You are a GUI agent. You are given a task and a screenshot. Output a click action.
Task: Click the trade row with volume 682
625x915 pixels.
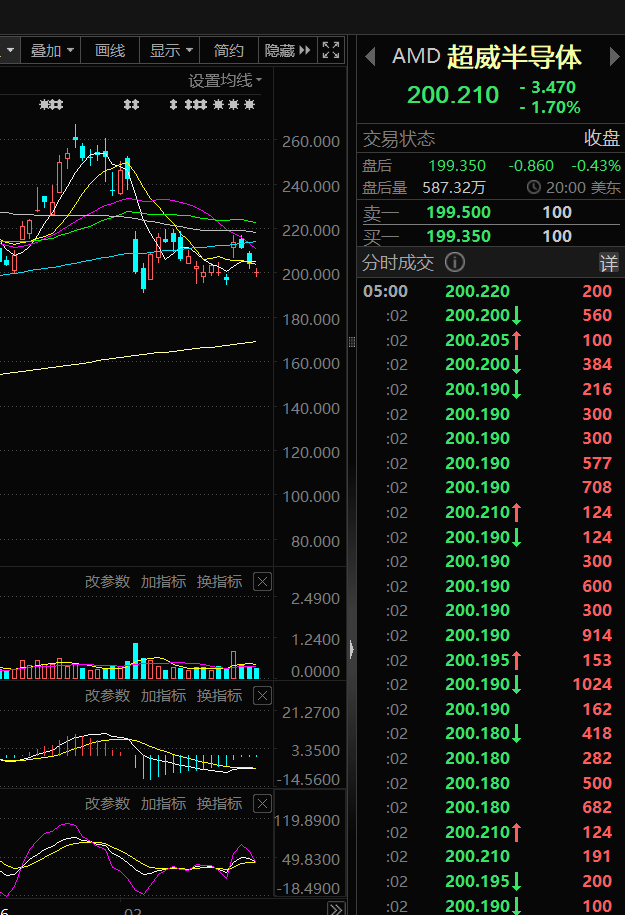[x=490, y=807]
